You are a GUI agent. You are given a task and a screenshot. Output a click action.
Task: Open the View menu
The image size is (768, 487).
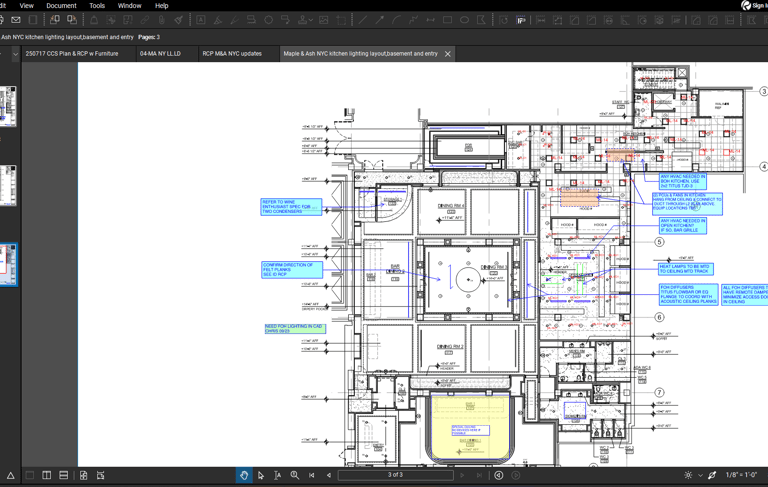26,5
